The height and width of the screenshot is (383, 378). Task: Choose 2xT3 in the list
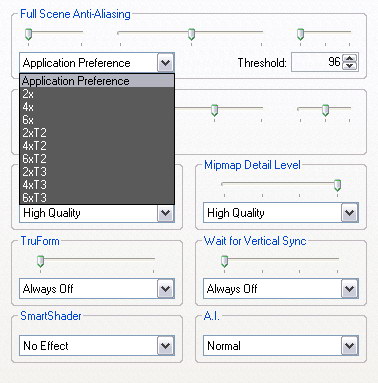click(x=97, y=172)
